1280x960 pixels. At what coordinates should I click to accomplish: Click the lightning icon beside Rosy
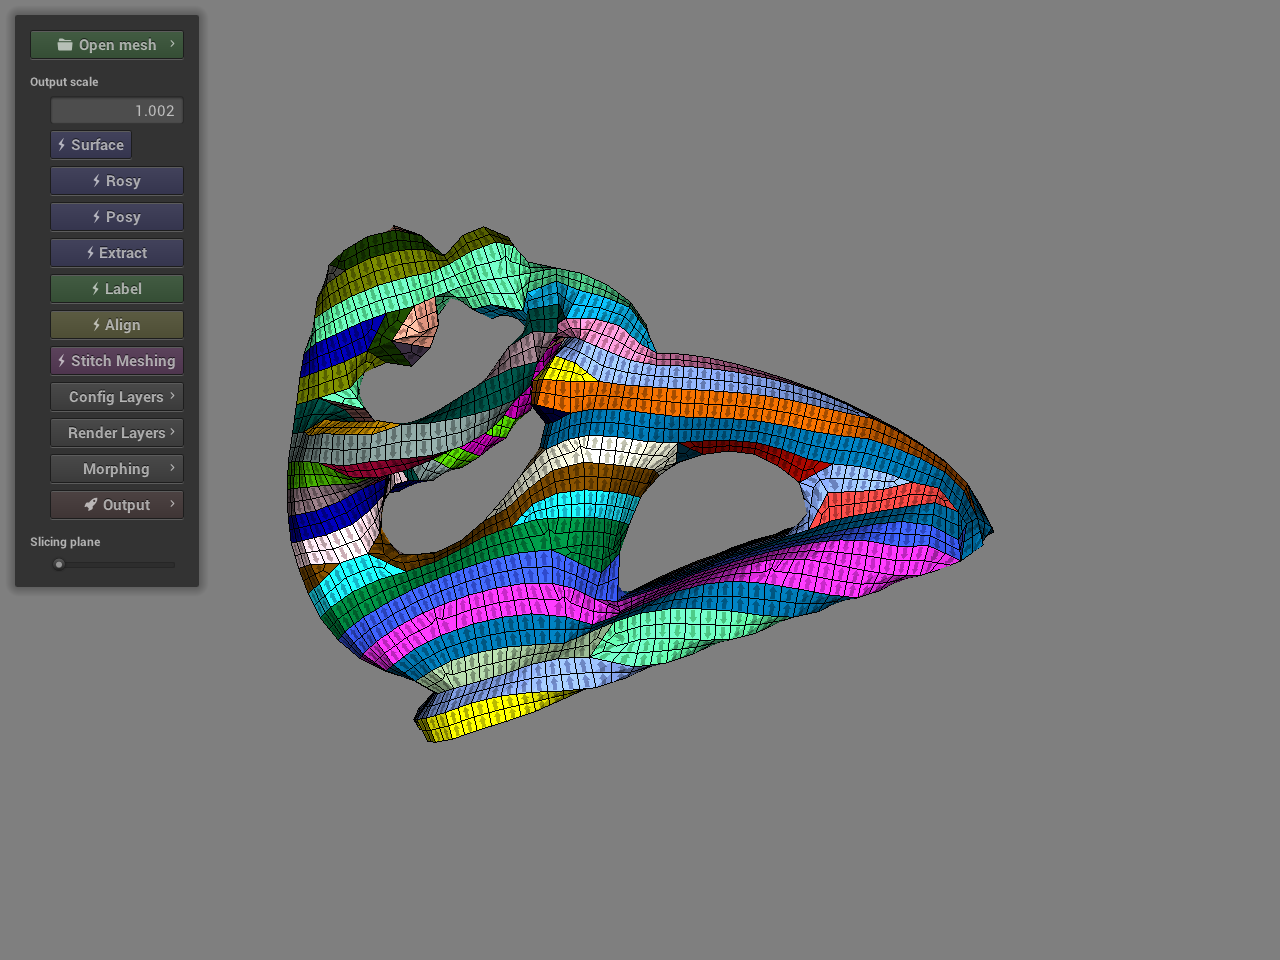(96, 181)
